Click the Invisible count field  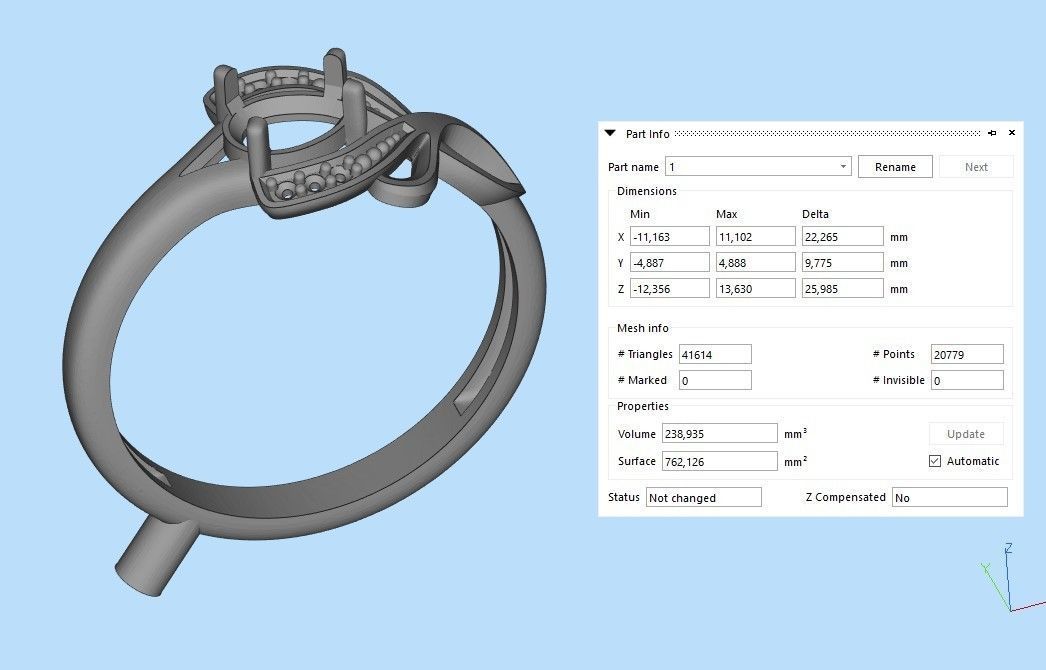(967, 380)
